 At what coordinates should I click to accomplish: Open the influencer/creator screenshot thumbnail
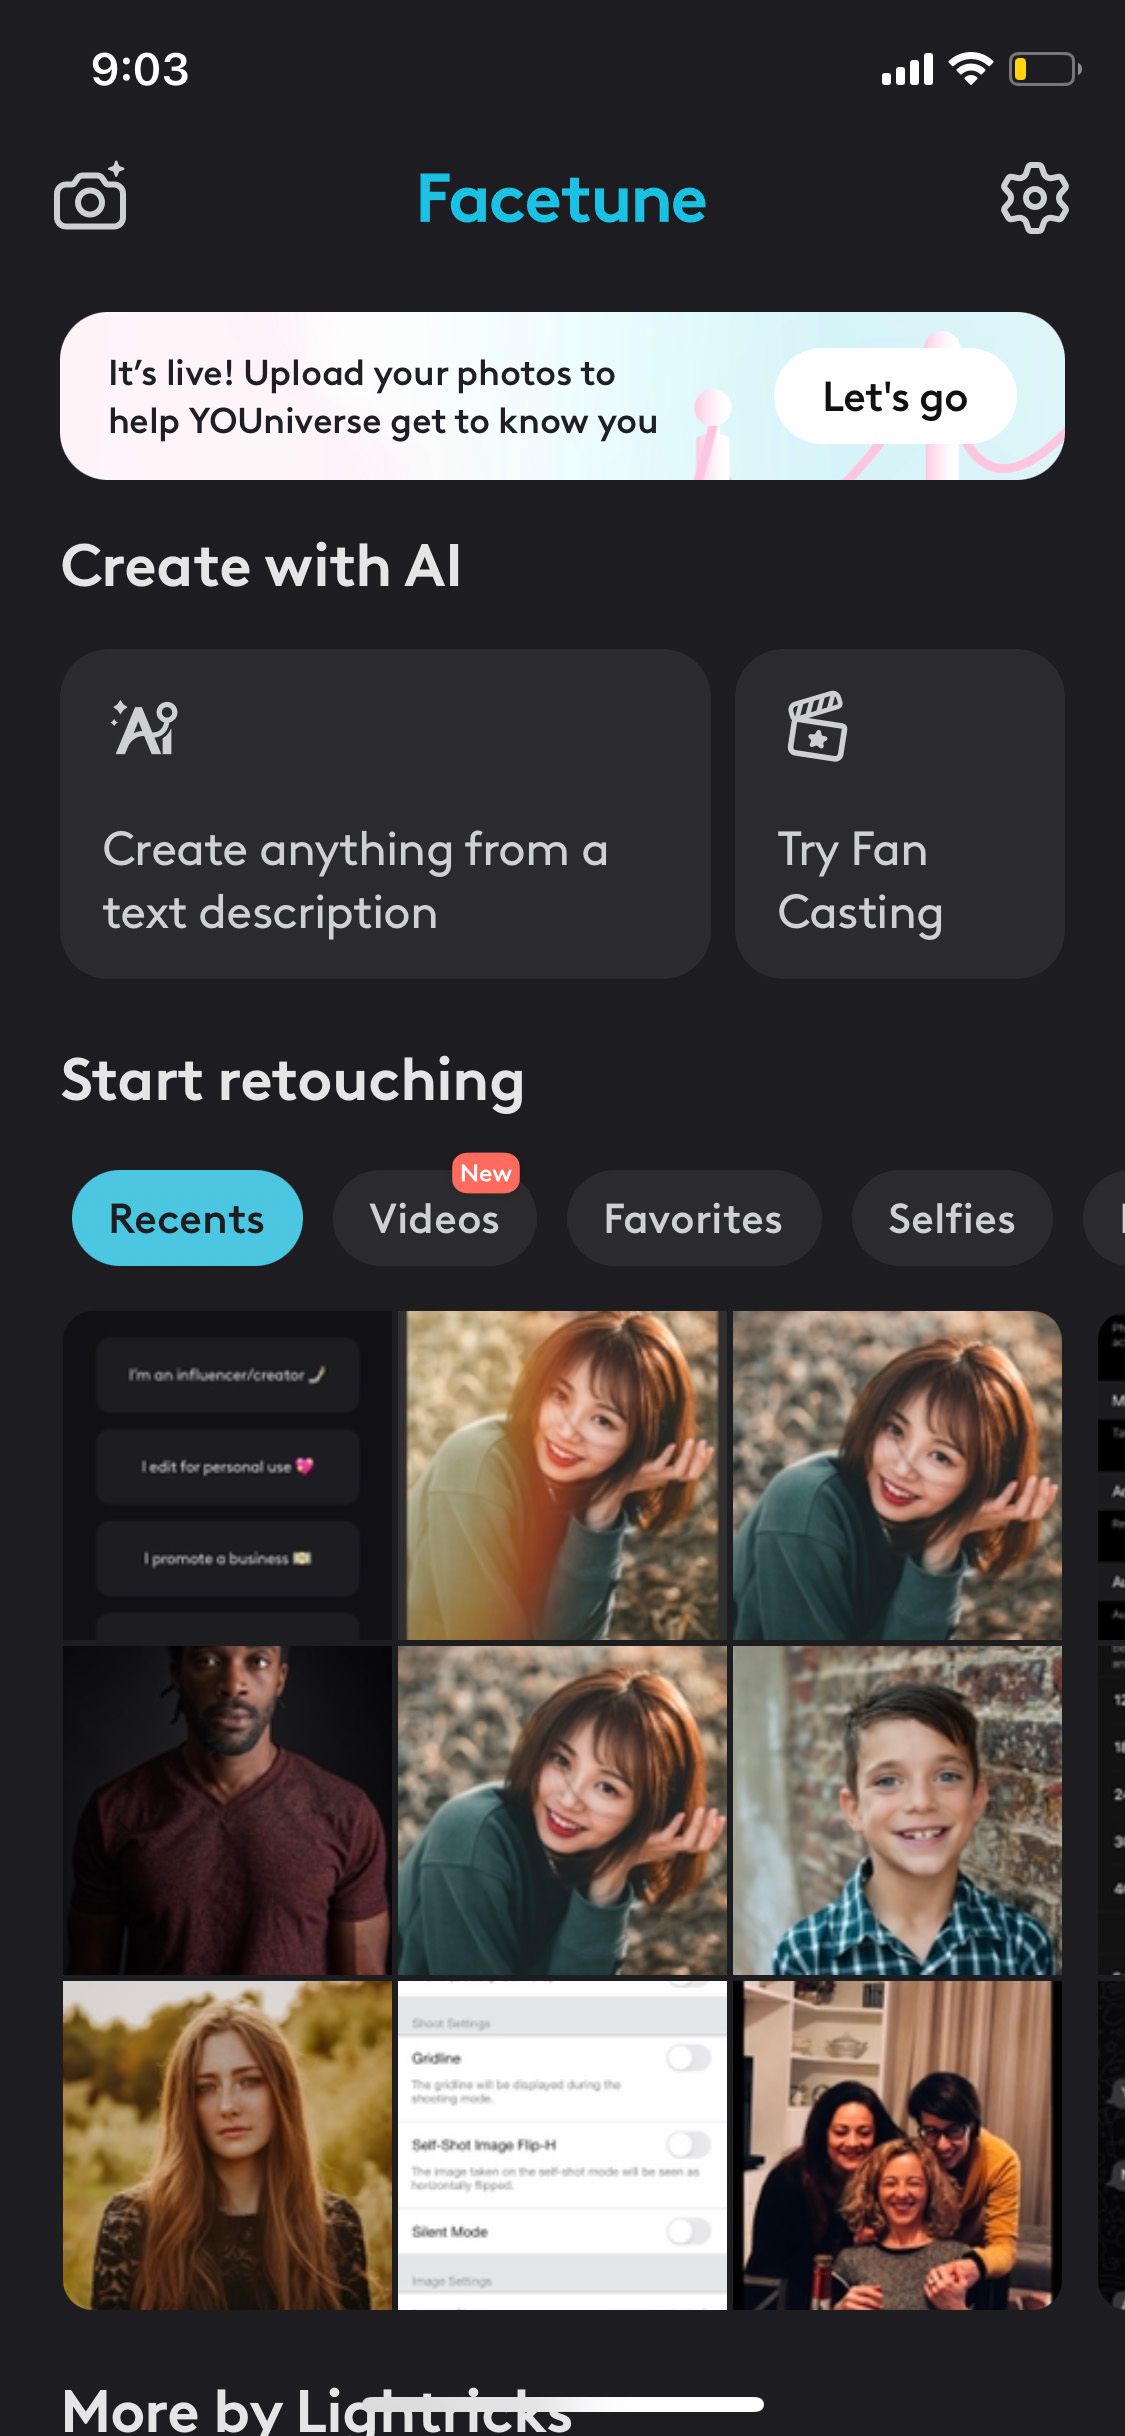227,1475
